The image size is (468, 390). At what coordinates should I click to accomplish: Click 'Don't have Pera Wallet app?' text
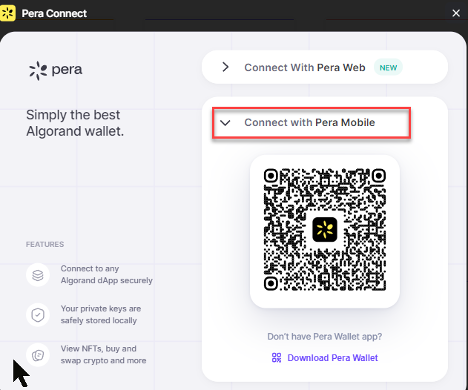click(325, 336)
